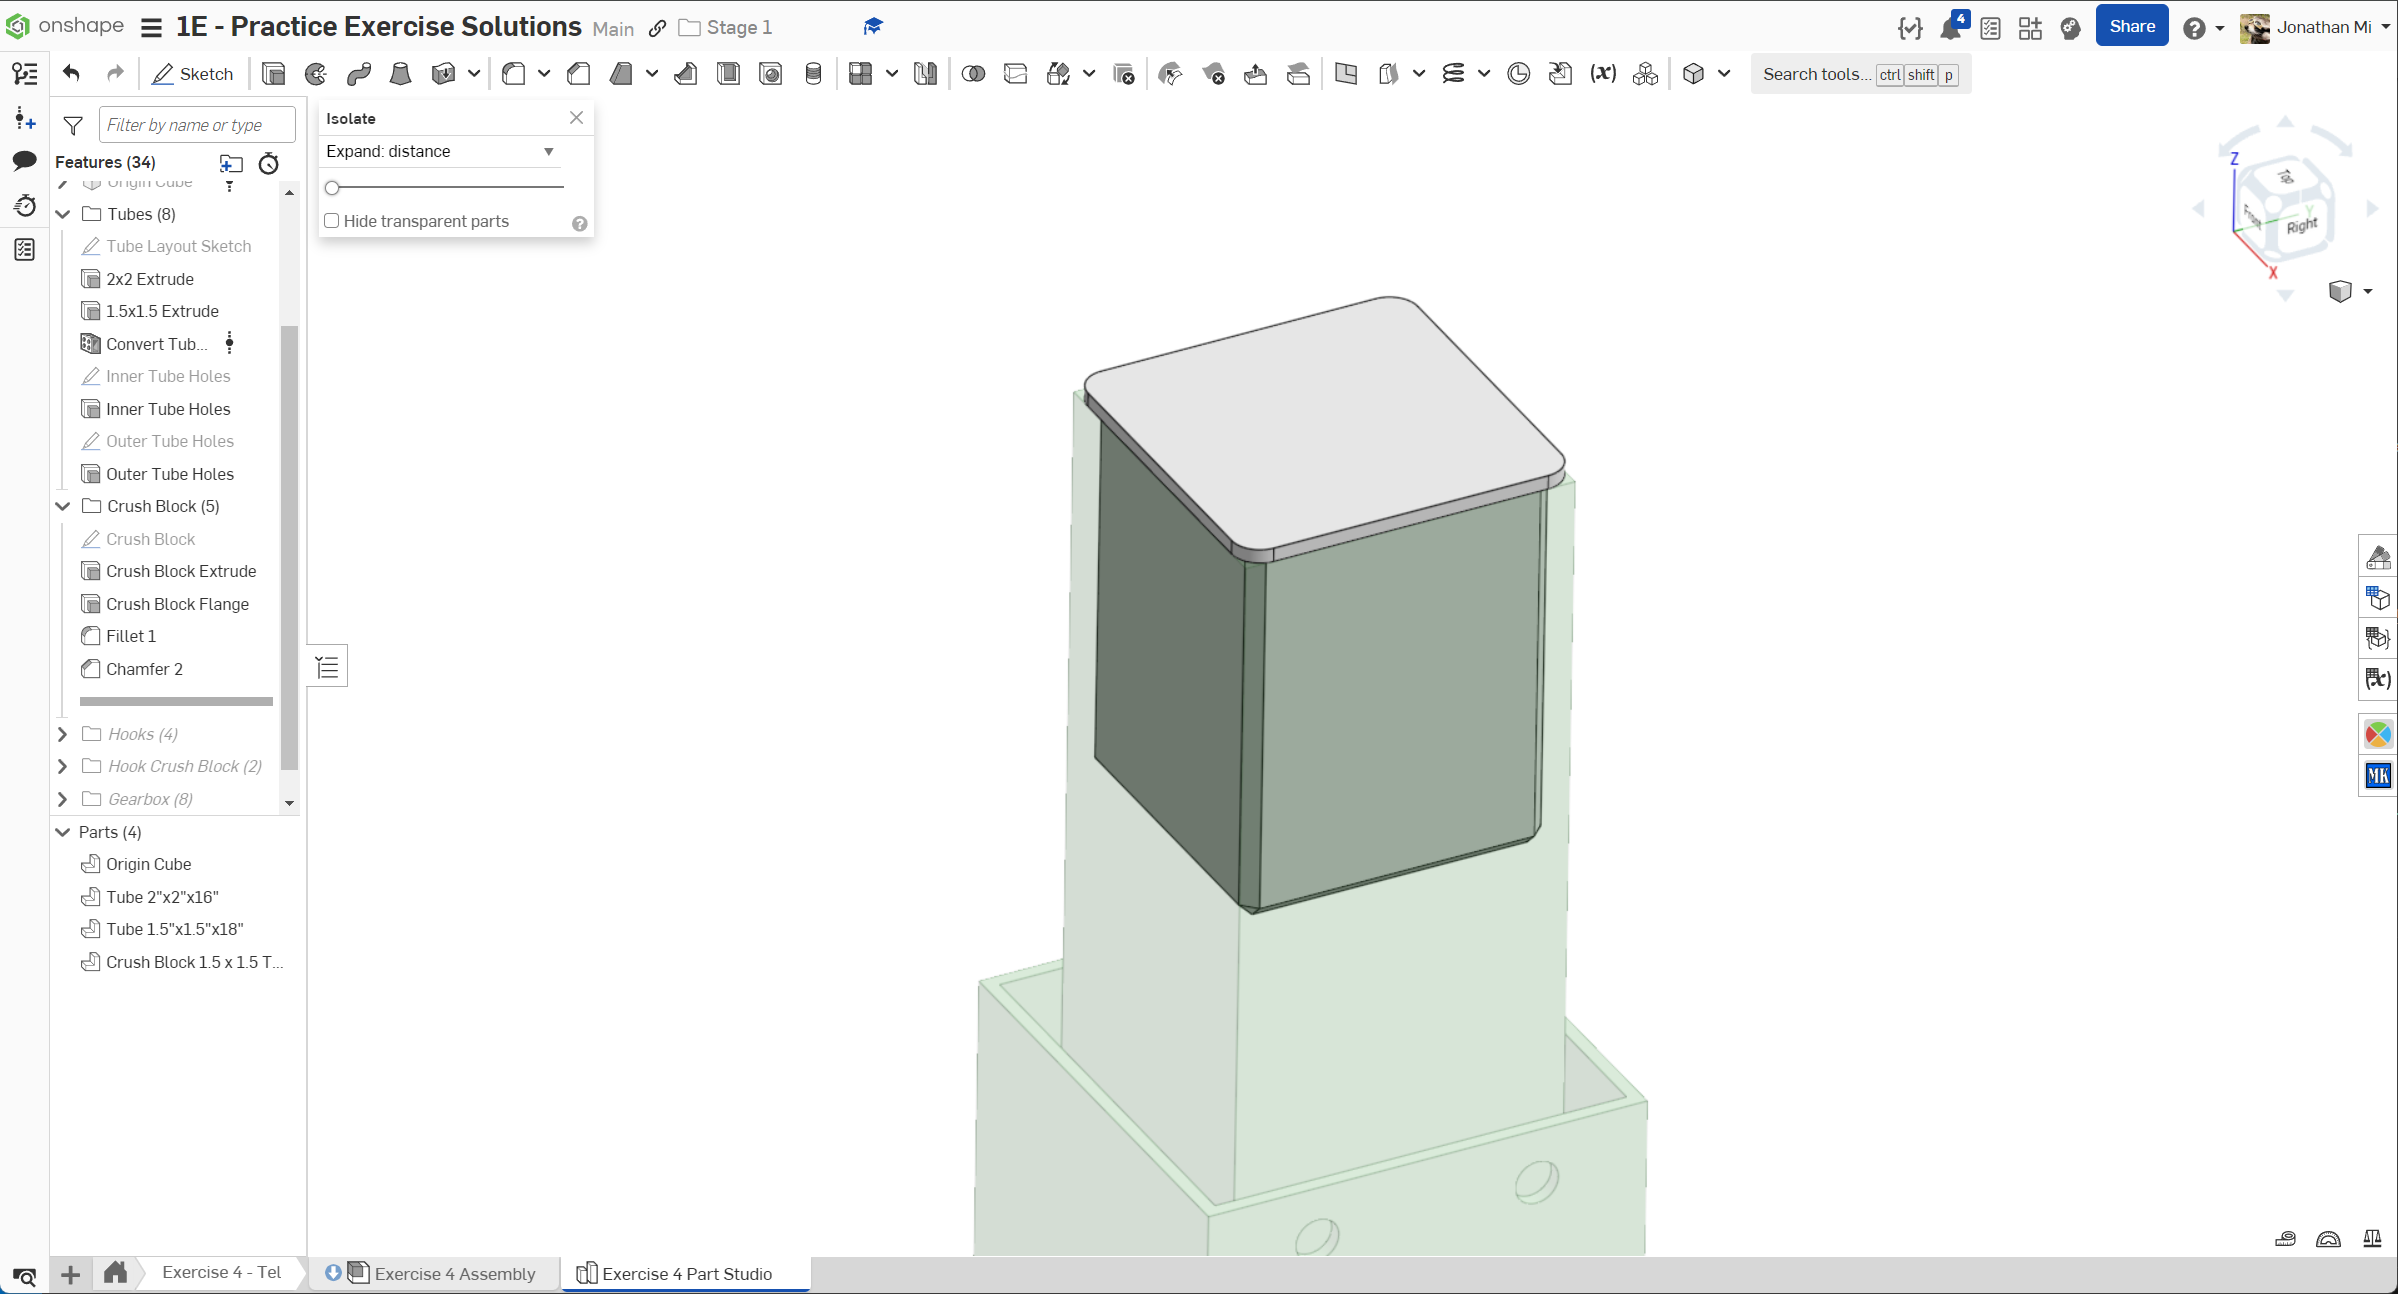This screenshot has height=1294, width=2398.
Task: Click the Sketch button
Action: [x=192, y=74]
